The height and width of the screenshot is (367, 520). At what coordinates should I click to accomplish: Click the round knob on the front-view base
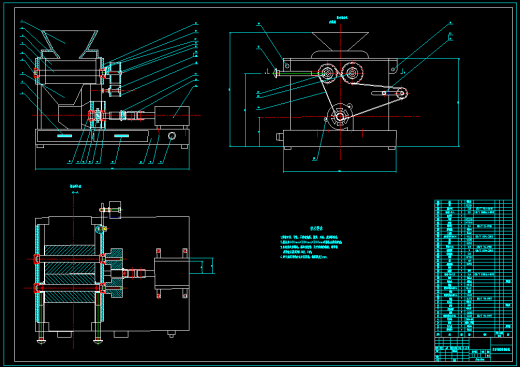click(x=172, y=136)
